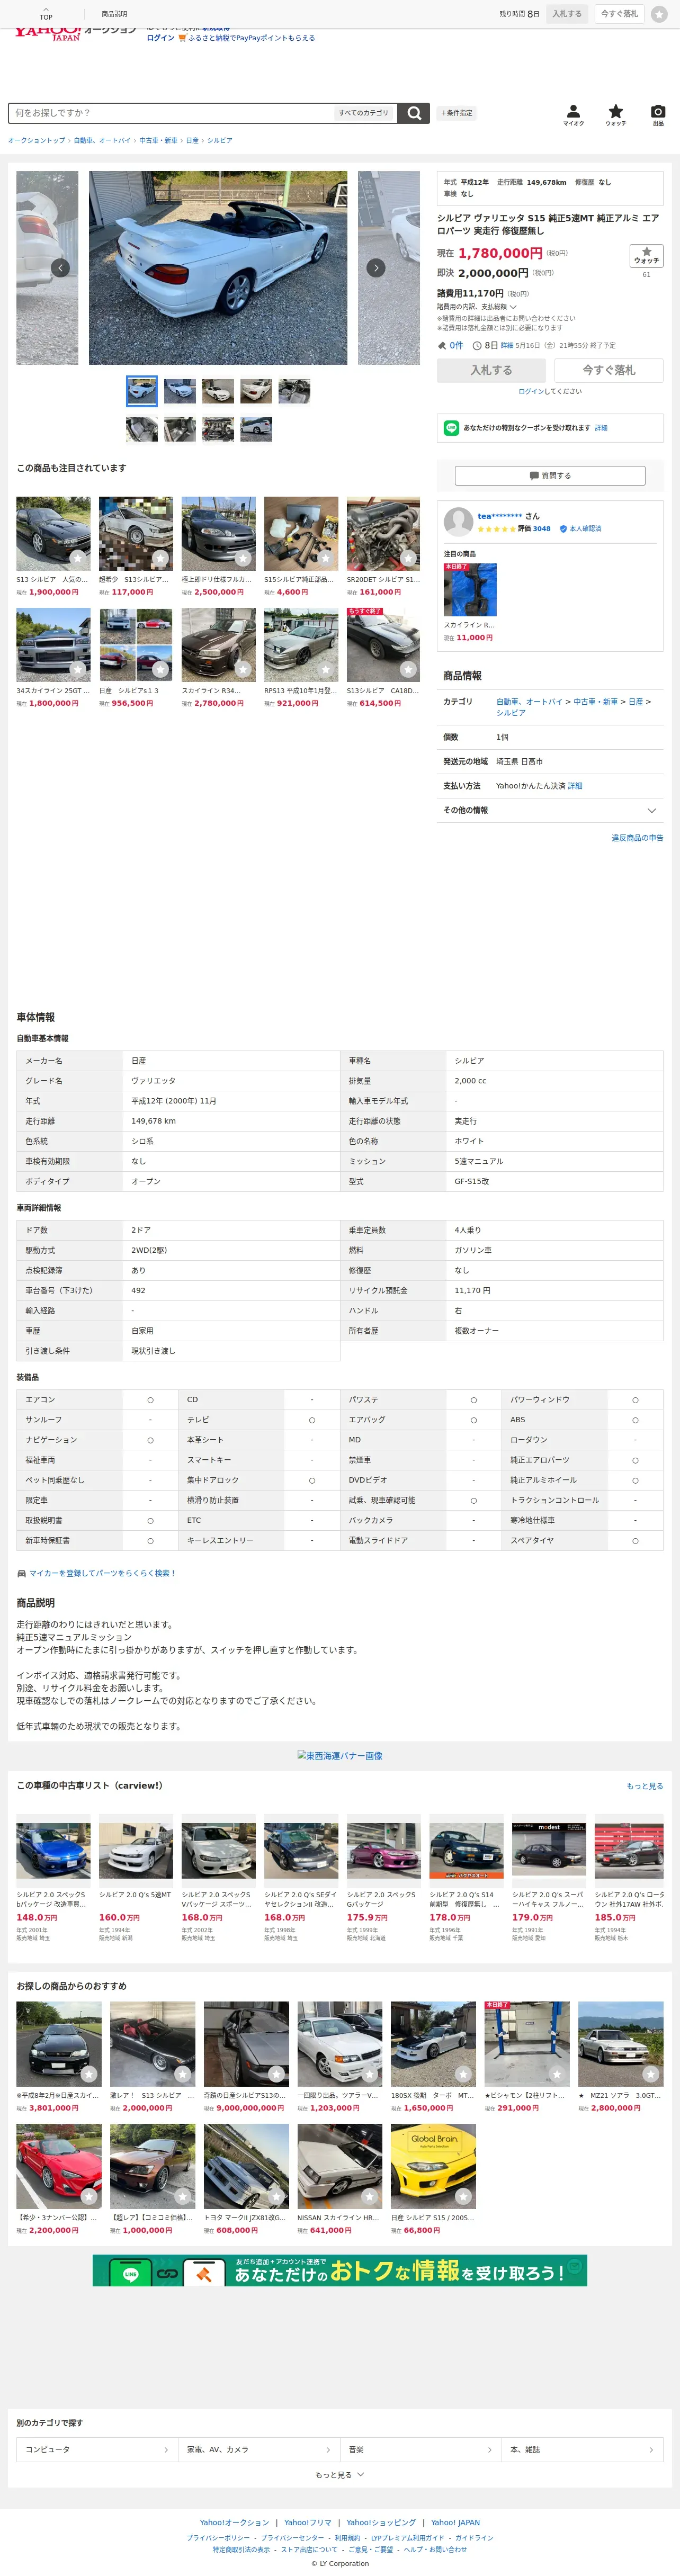Screen dimensions: 680x2576
Task: Expand the その他の情報 section
Action: (550, 810)
